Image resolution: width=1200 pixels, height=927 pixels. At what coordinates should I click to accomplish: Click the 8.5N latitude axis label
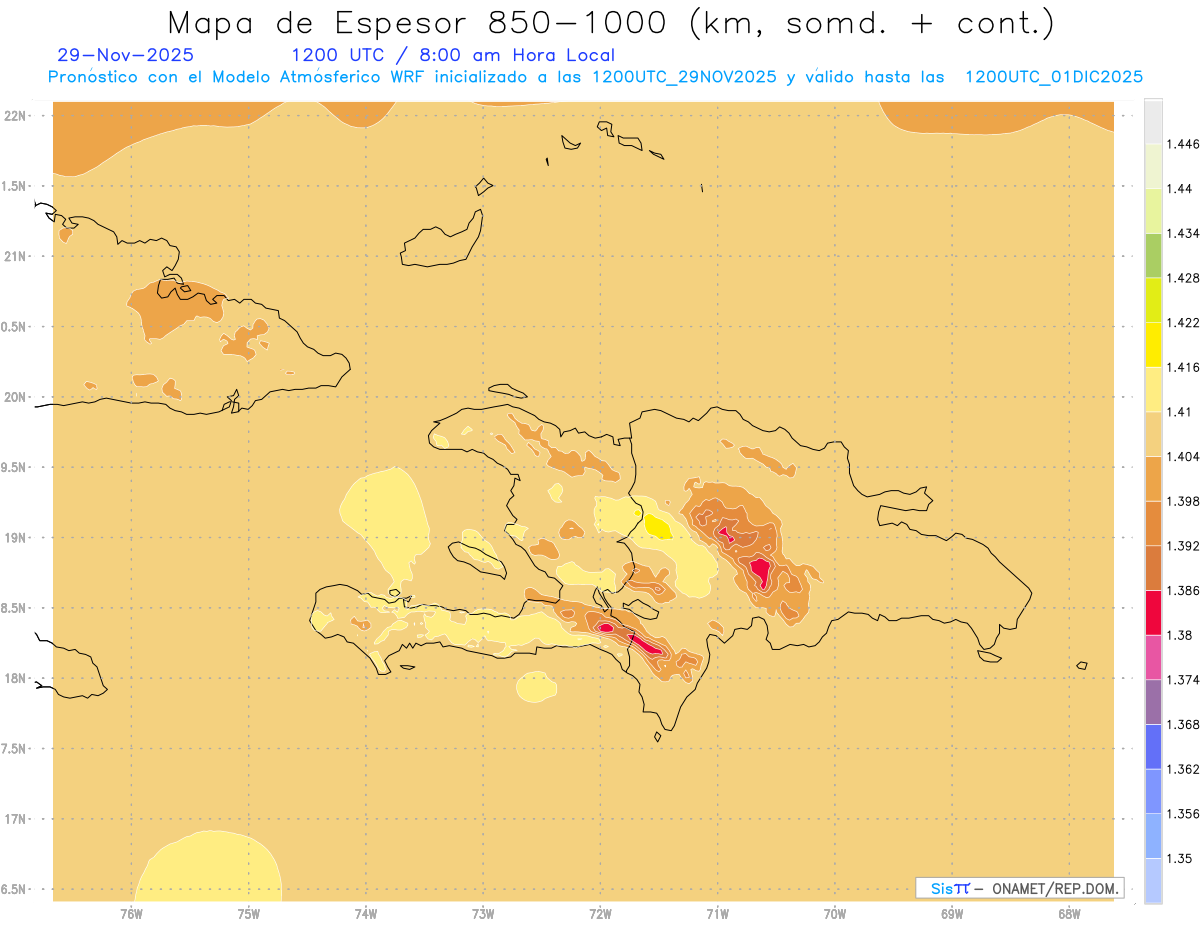[x=15, y=608]
